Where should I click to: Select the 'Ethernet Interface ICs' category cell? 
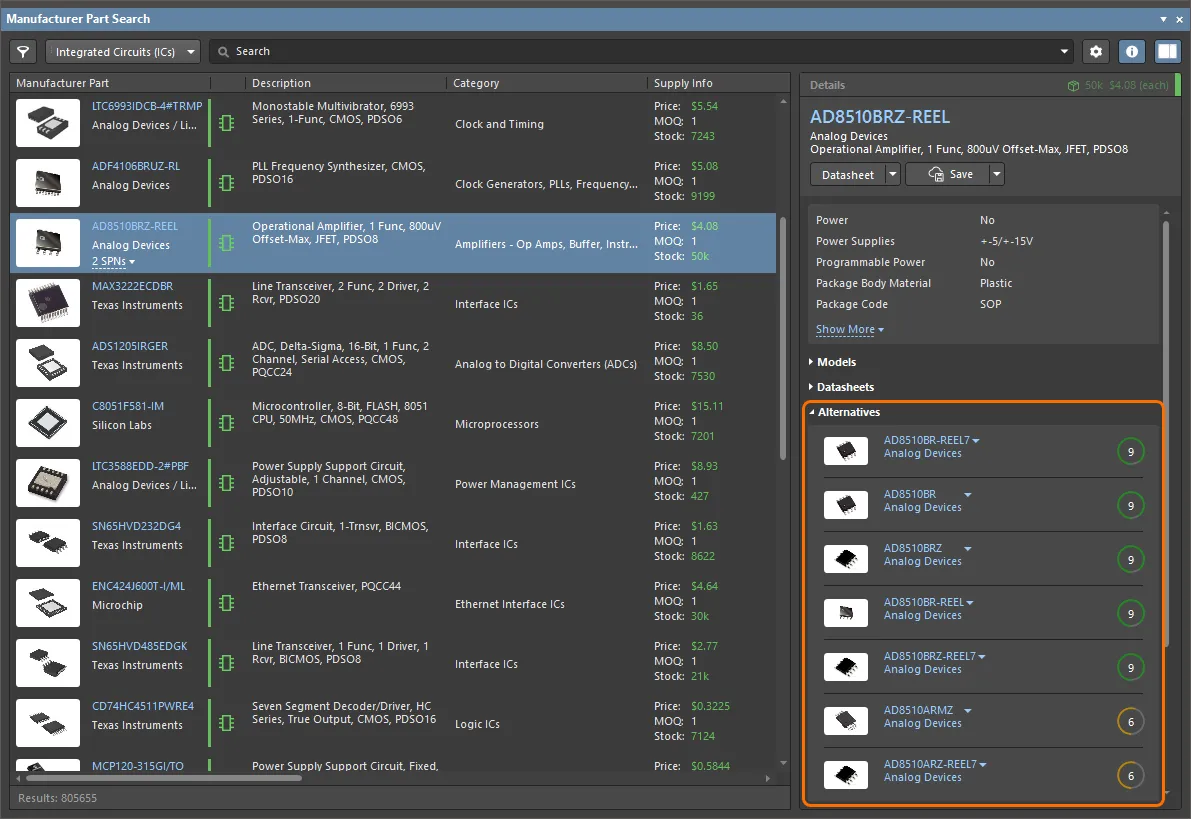pyautogui.click(x=510, y=605)
